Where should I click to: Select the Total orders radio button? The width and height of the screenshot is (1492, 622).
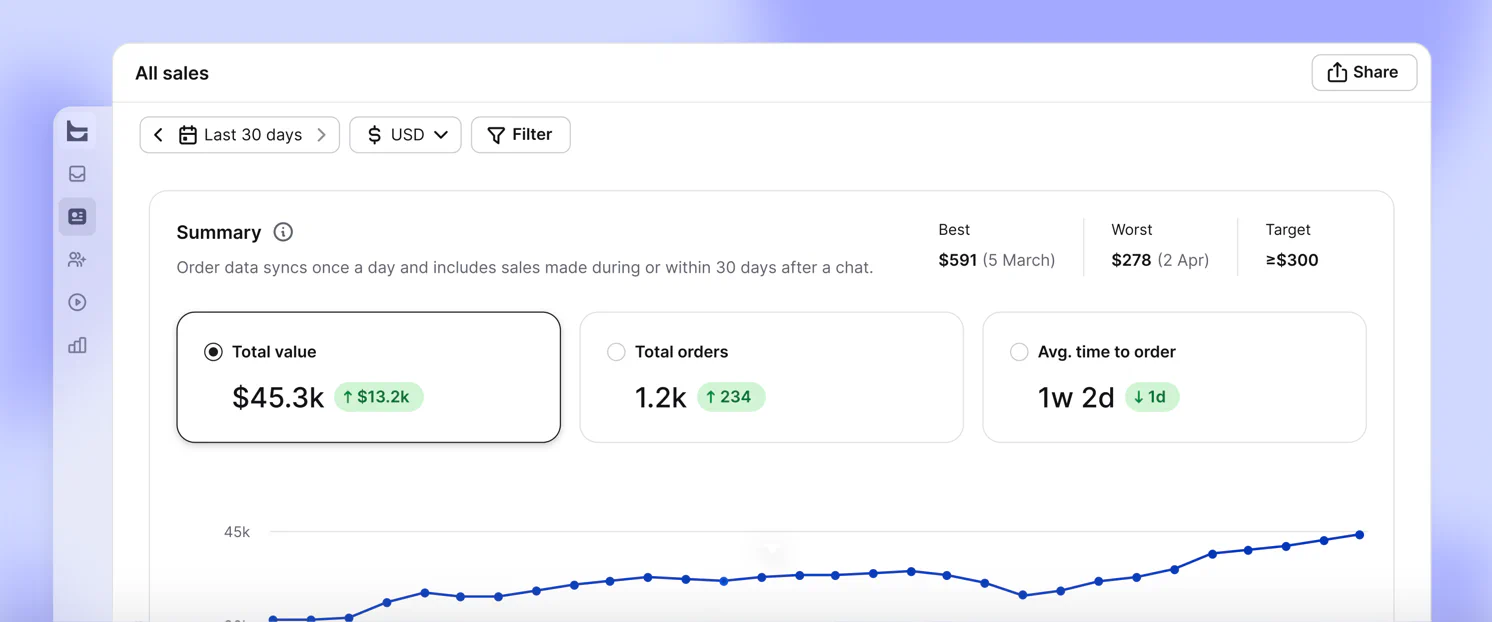[616, 352]
